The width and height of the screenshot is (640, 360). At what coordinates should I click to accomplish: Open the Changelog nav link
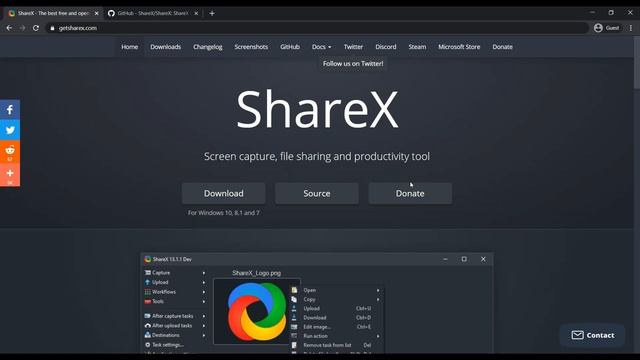(x=208, y=47)
